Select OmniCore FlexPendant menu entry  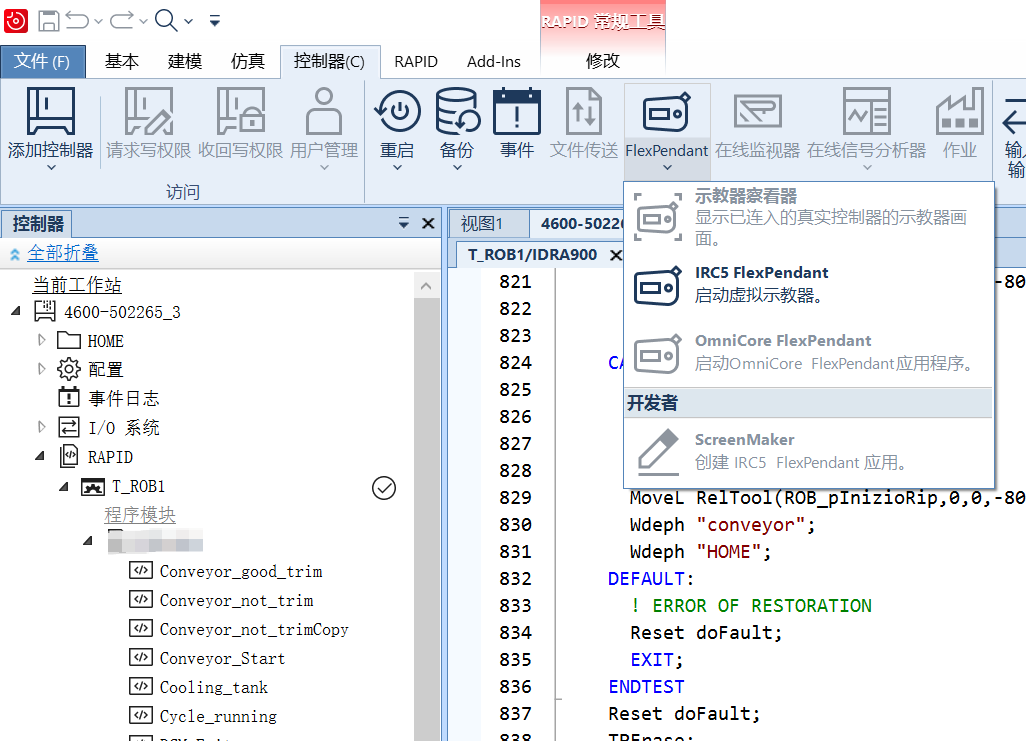click(x=809, y=353)
